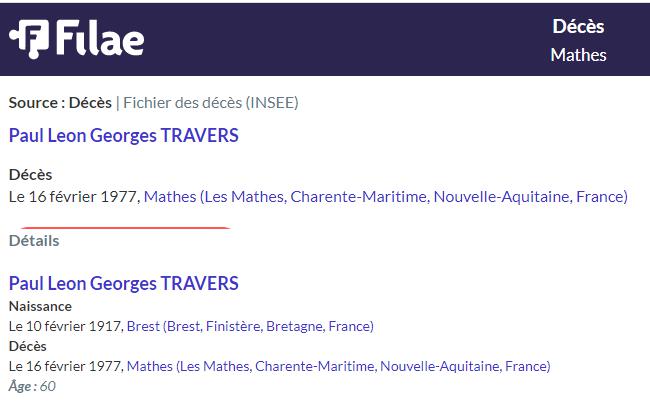Image resolution: width=650 pixels, height=414 pixels.
Task: Click the red line above Détails
Action: tap(125, 228)
